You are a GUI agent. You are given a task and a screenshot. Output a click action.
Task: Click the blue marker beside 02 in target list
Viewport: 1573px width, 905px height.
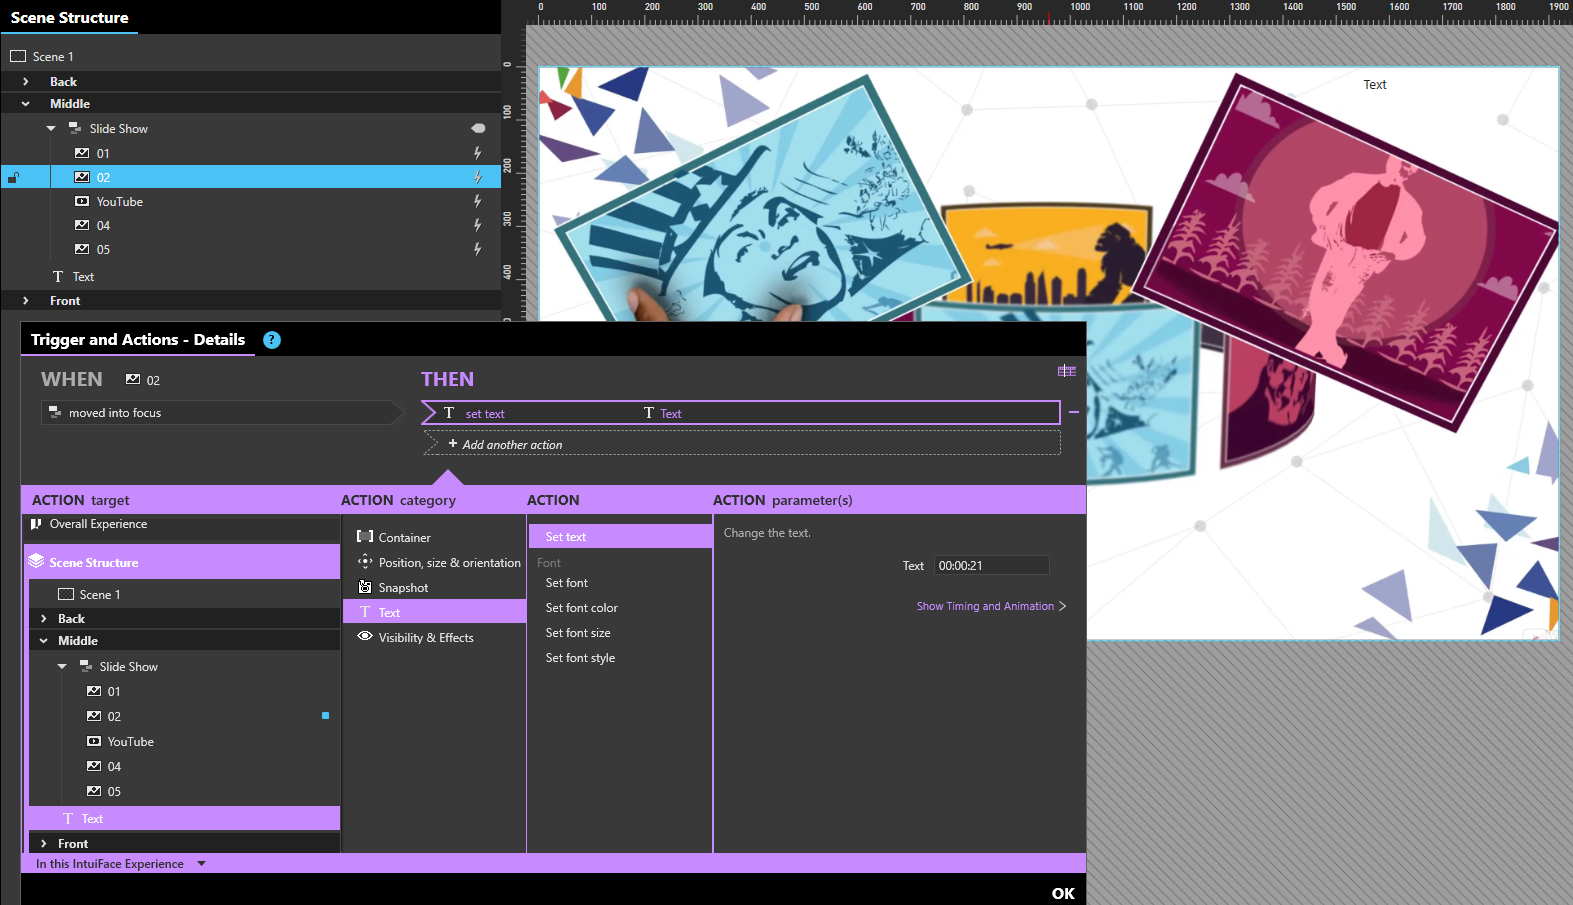coord(325,716)
